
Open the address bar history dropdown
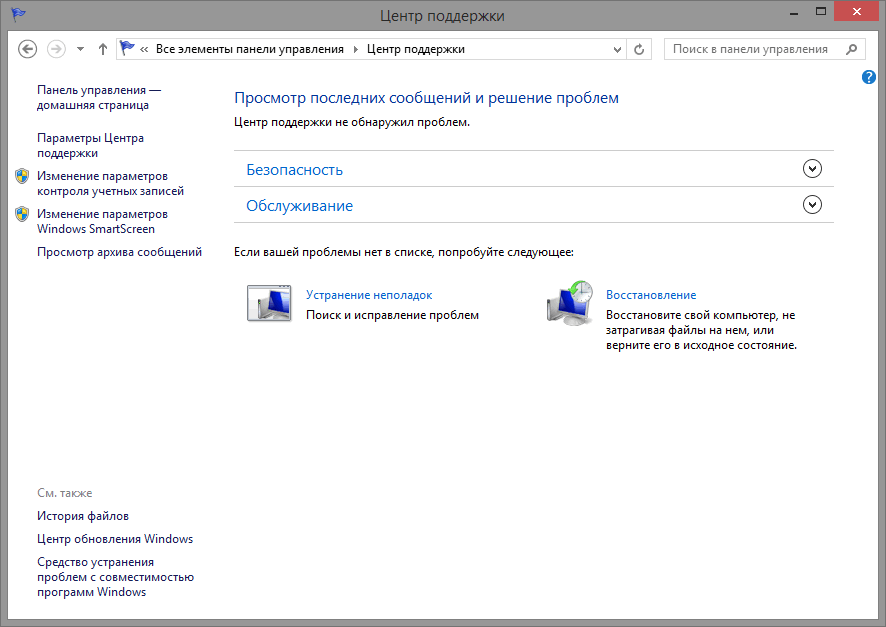[x=616, y=49]
